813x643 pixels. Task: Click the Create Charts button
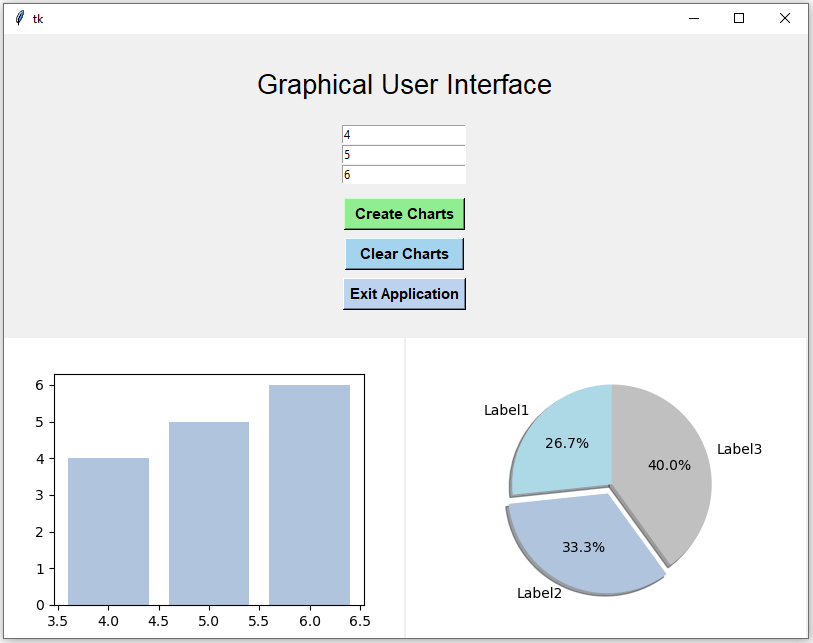pyautogui.click(x=404, y=214)
